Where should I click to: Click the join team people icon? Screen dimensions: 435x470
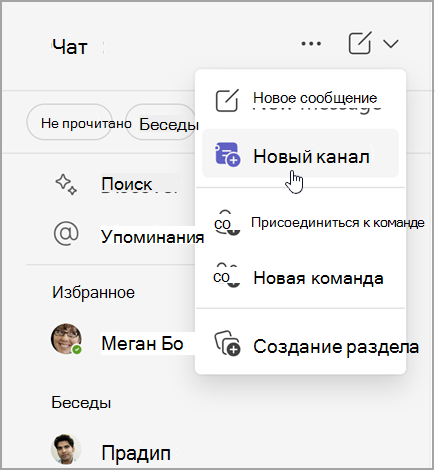(227, 223)
